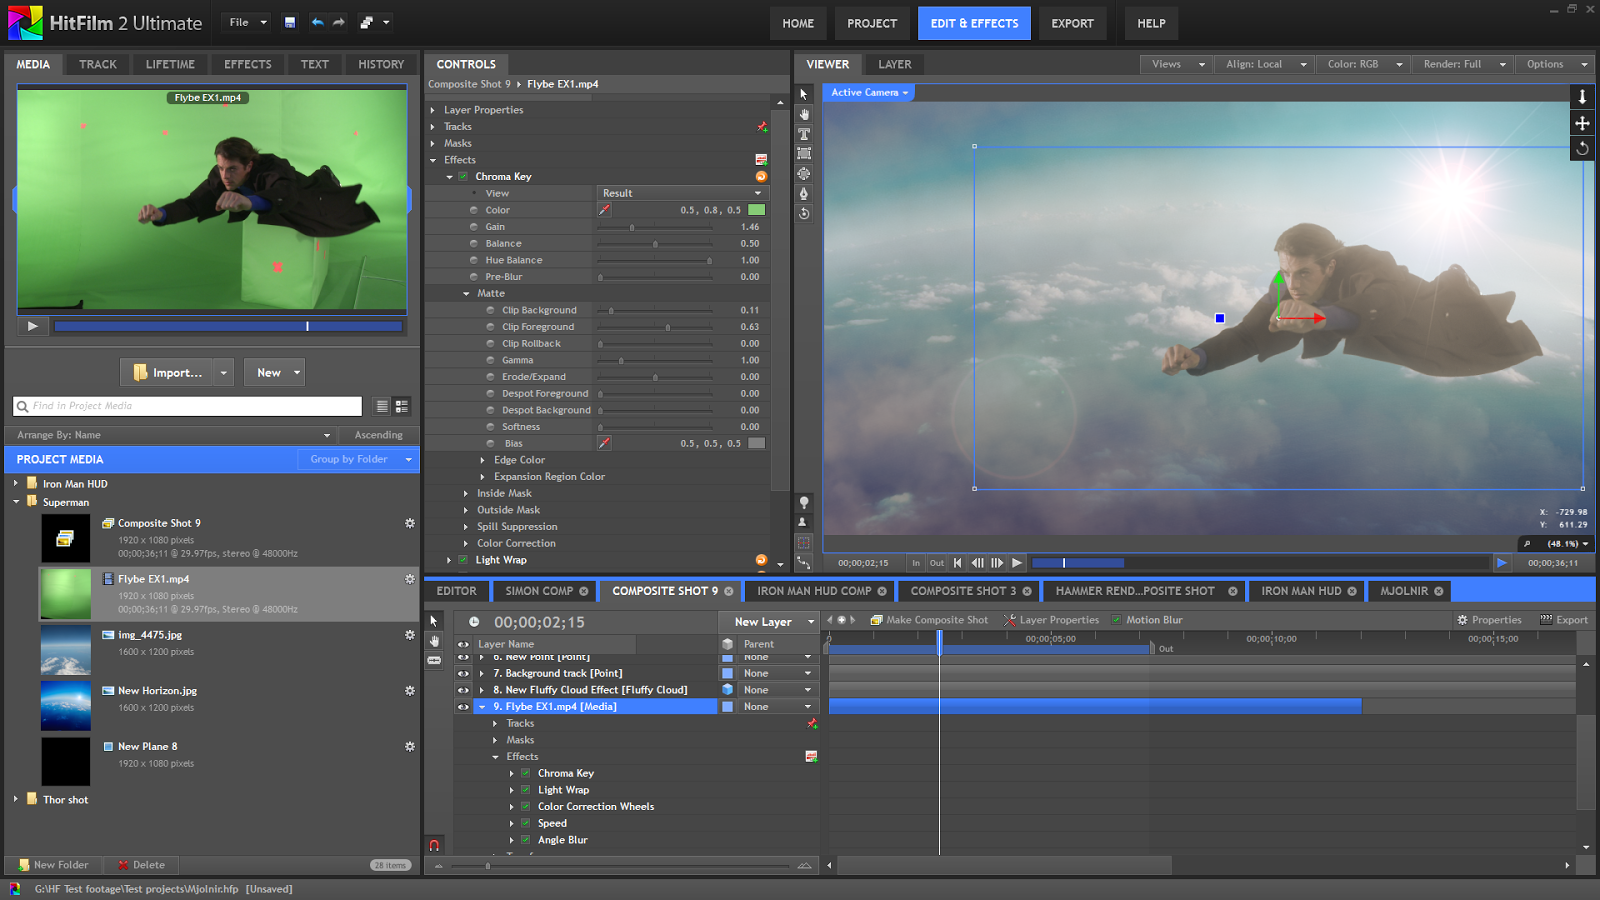
Task: Open the View Result dropdown
Action: [682, 193]
